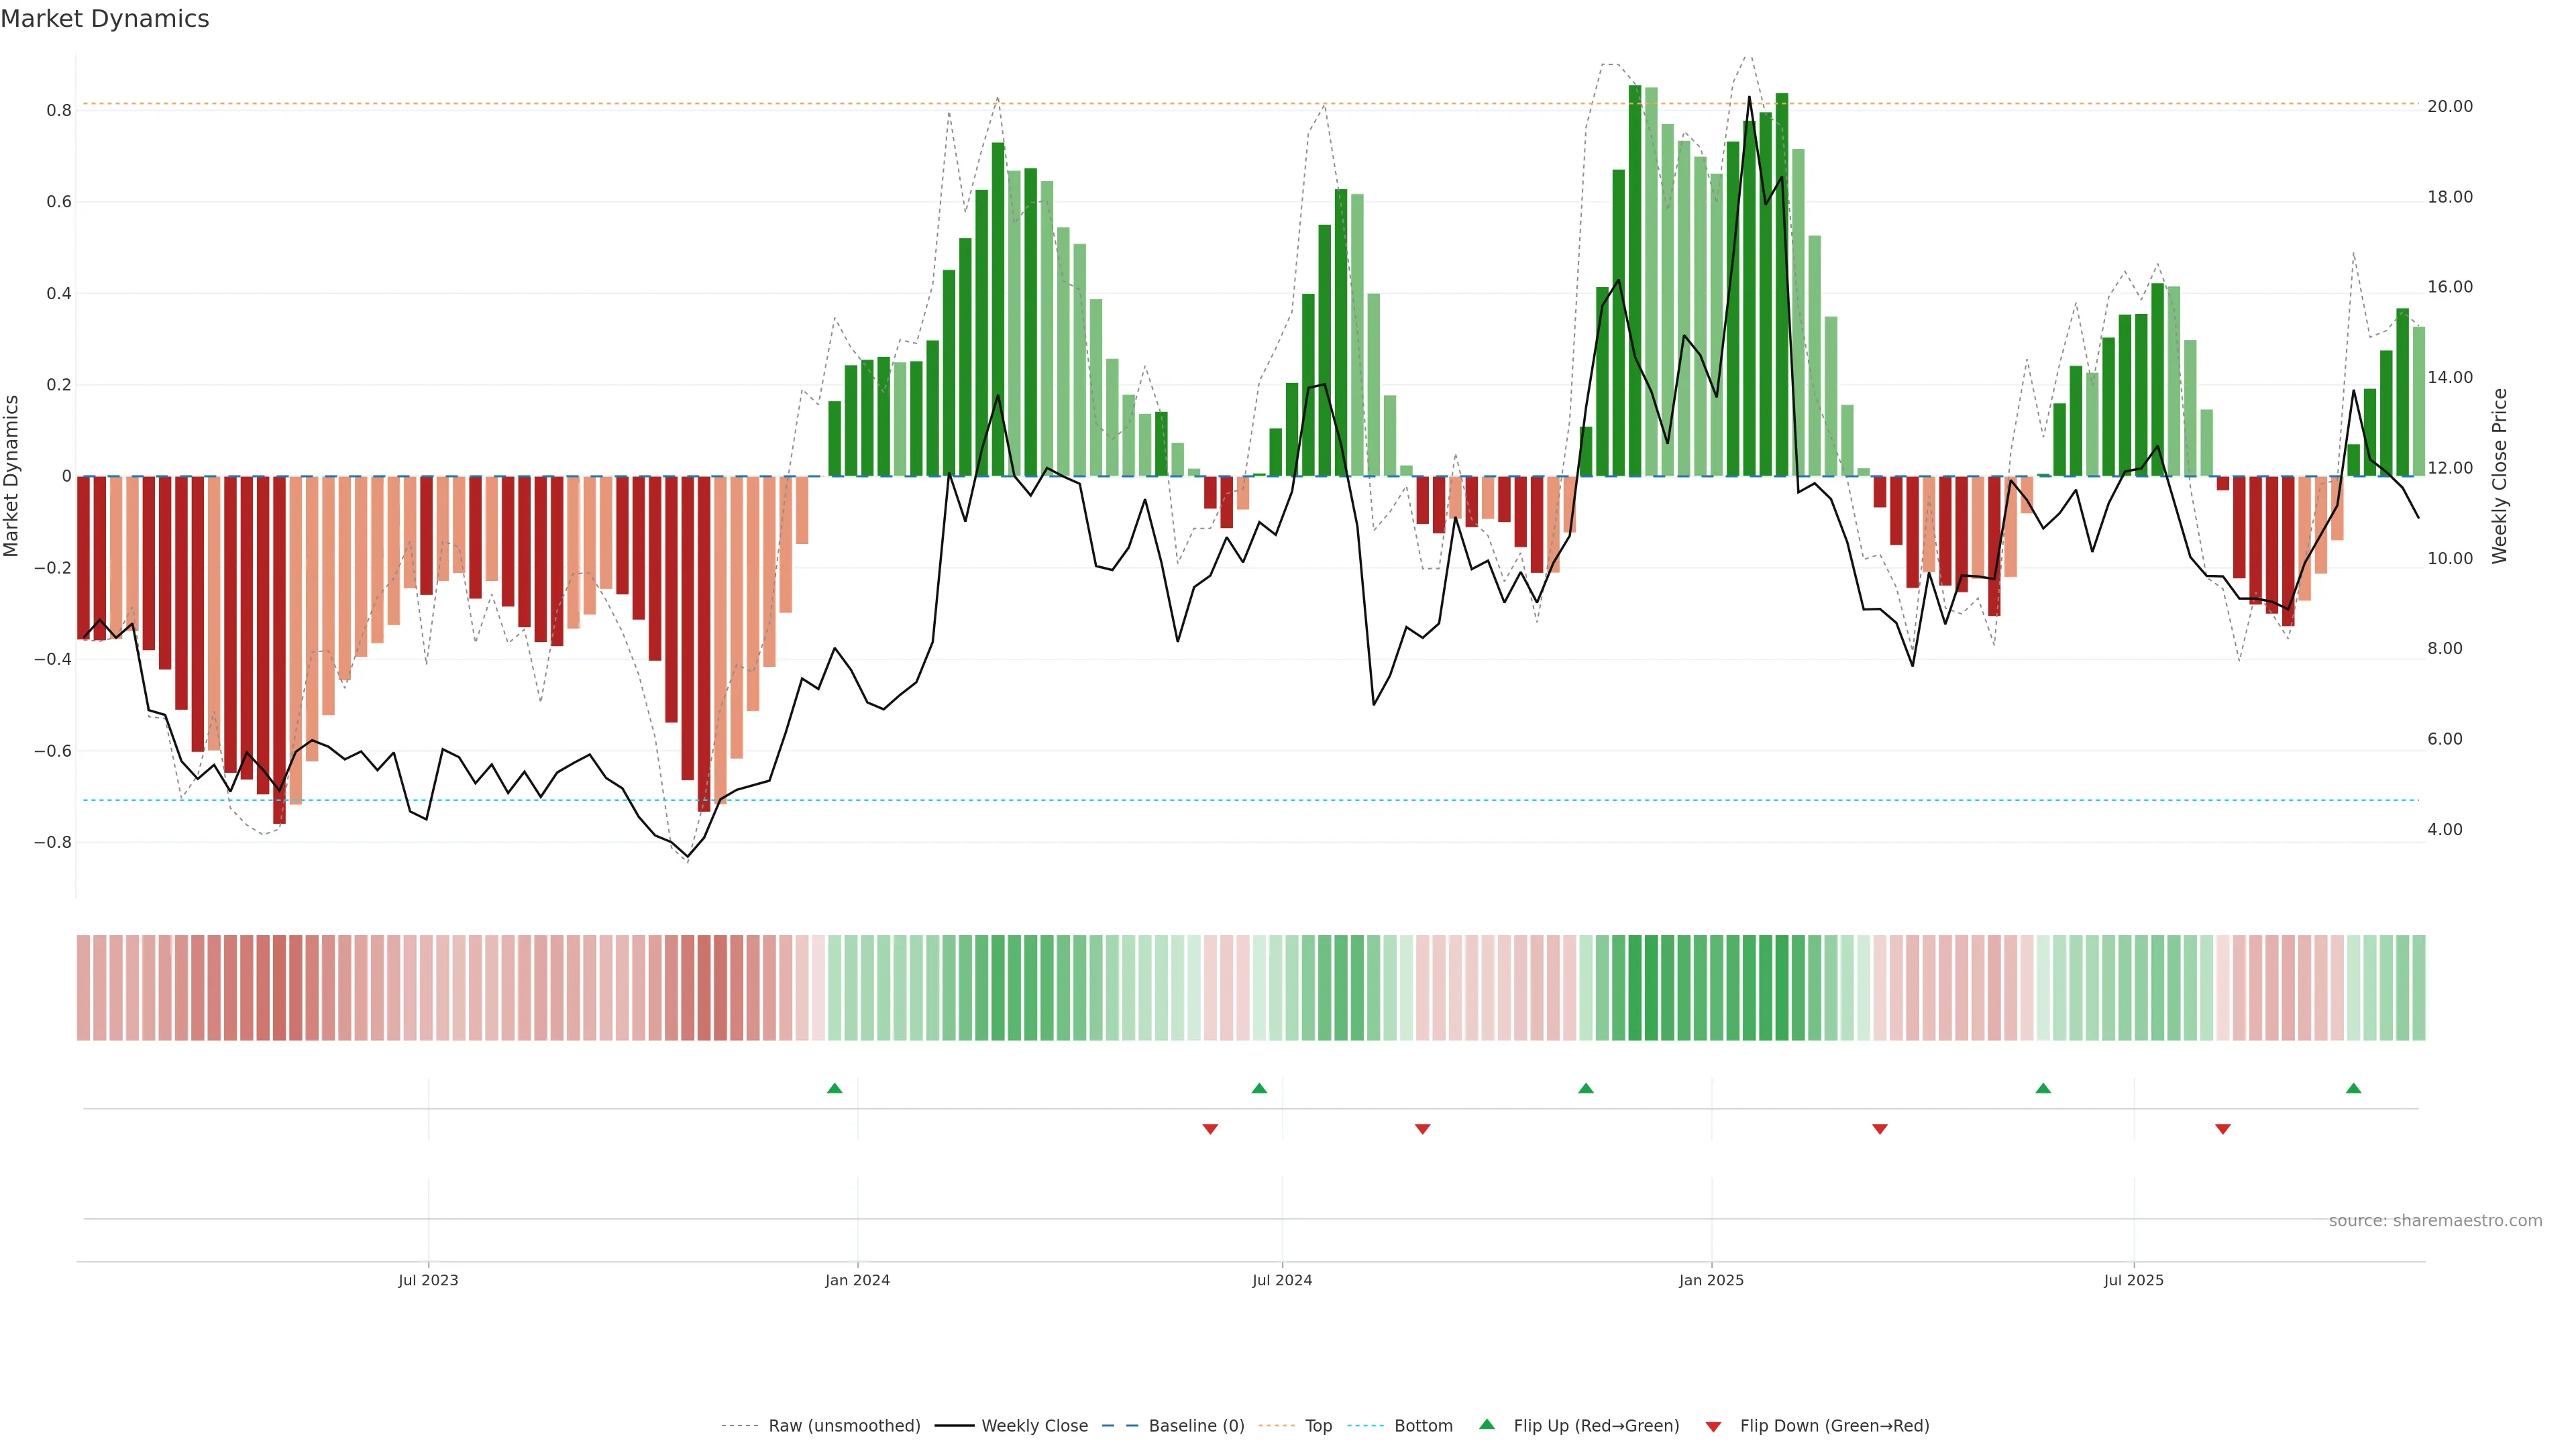Click the last green flip-up triangle marker
This screenshot has width=2576, height=1449.
tap(2353, 1088)
